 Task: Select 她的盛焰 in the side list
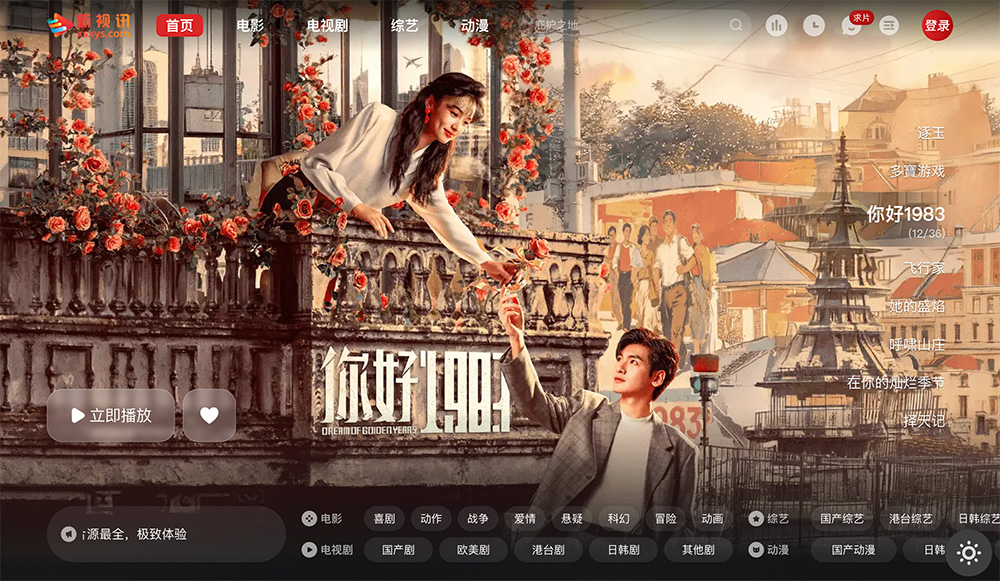(916, 306)
